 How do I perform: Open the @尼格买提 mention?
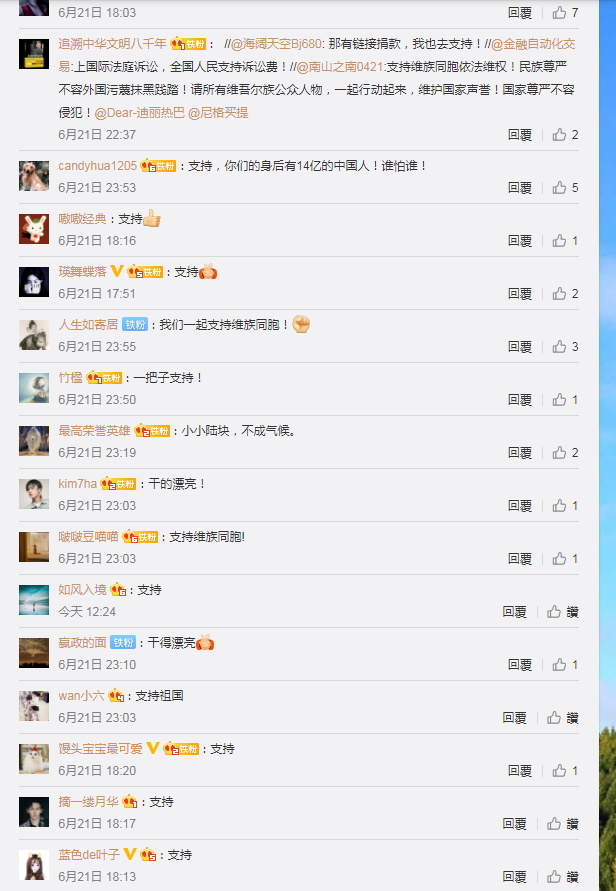pos(218,113)
